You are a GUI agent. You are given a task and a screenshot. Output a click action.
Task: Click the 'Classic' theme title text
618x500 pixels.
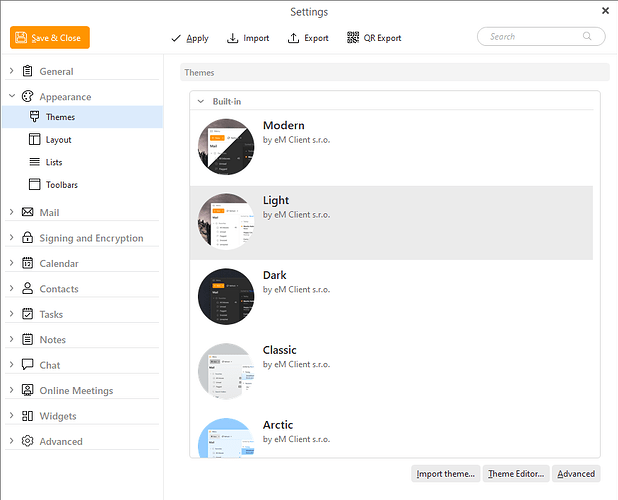(279, 350)
